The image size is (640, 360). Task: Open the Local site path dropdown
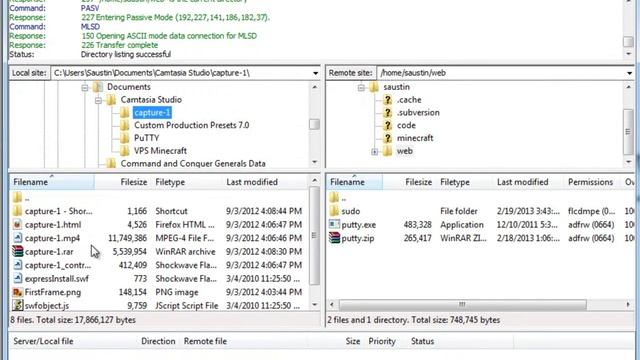315,73
